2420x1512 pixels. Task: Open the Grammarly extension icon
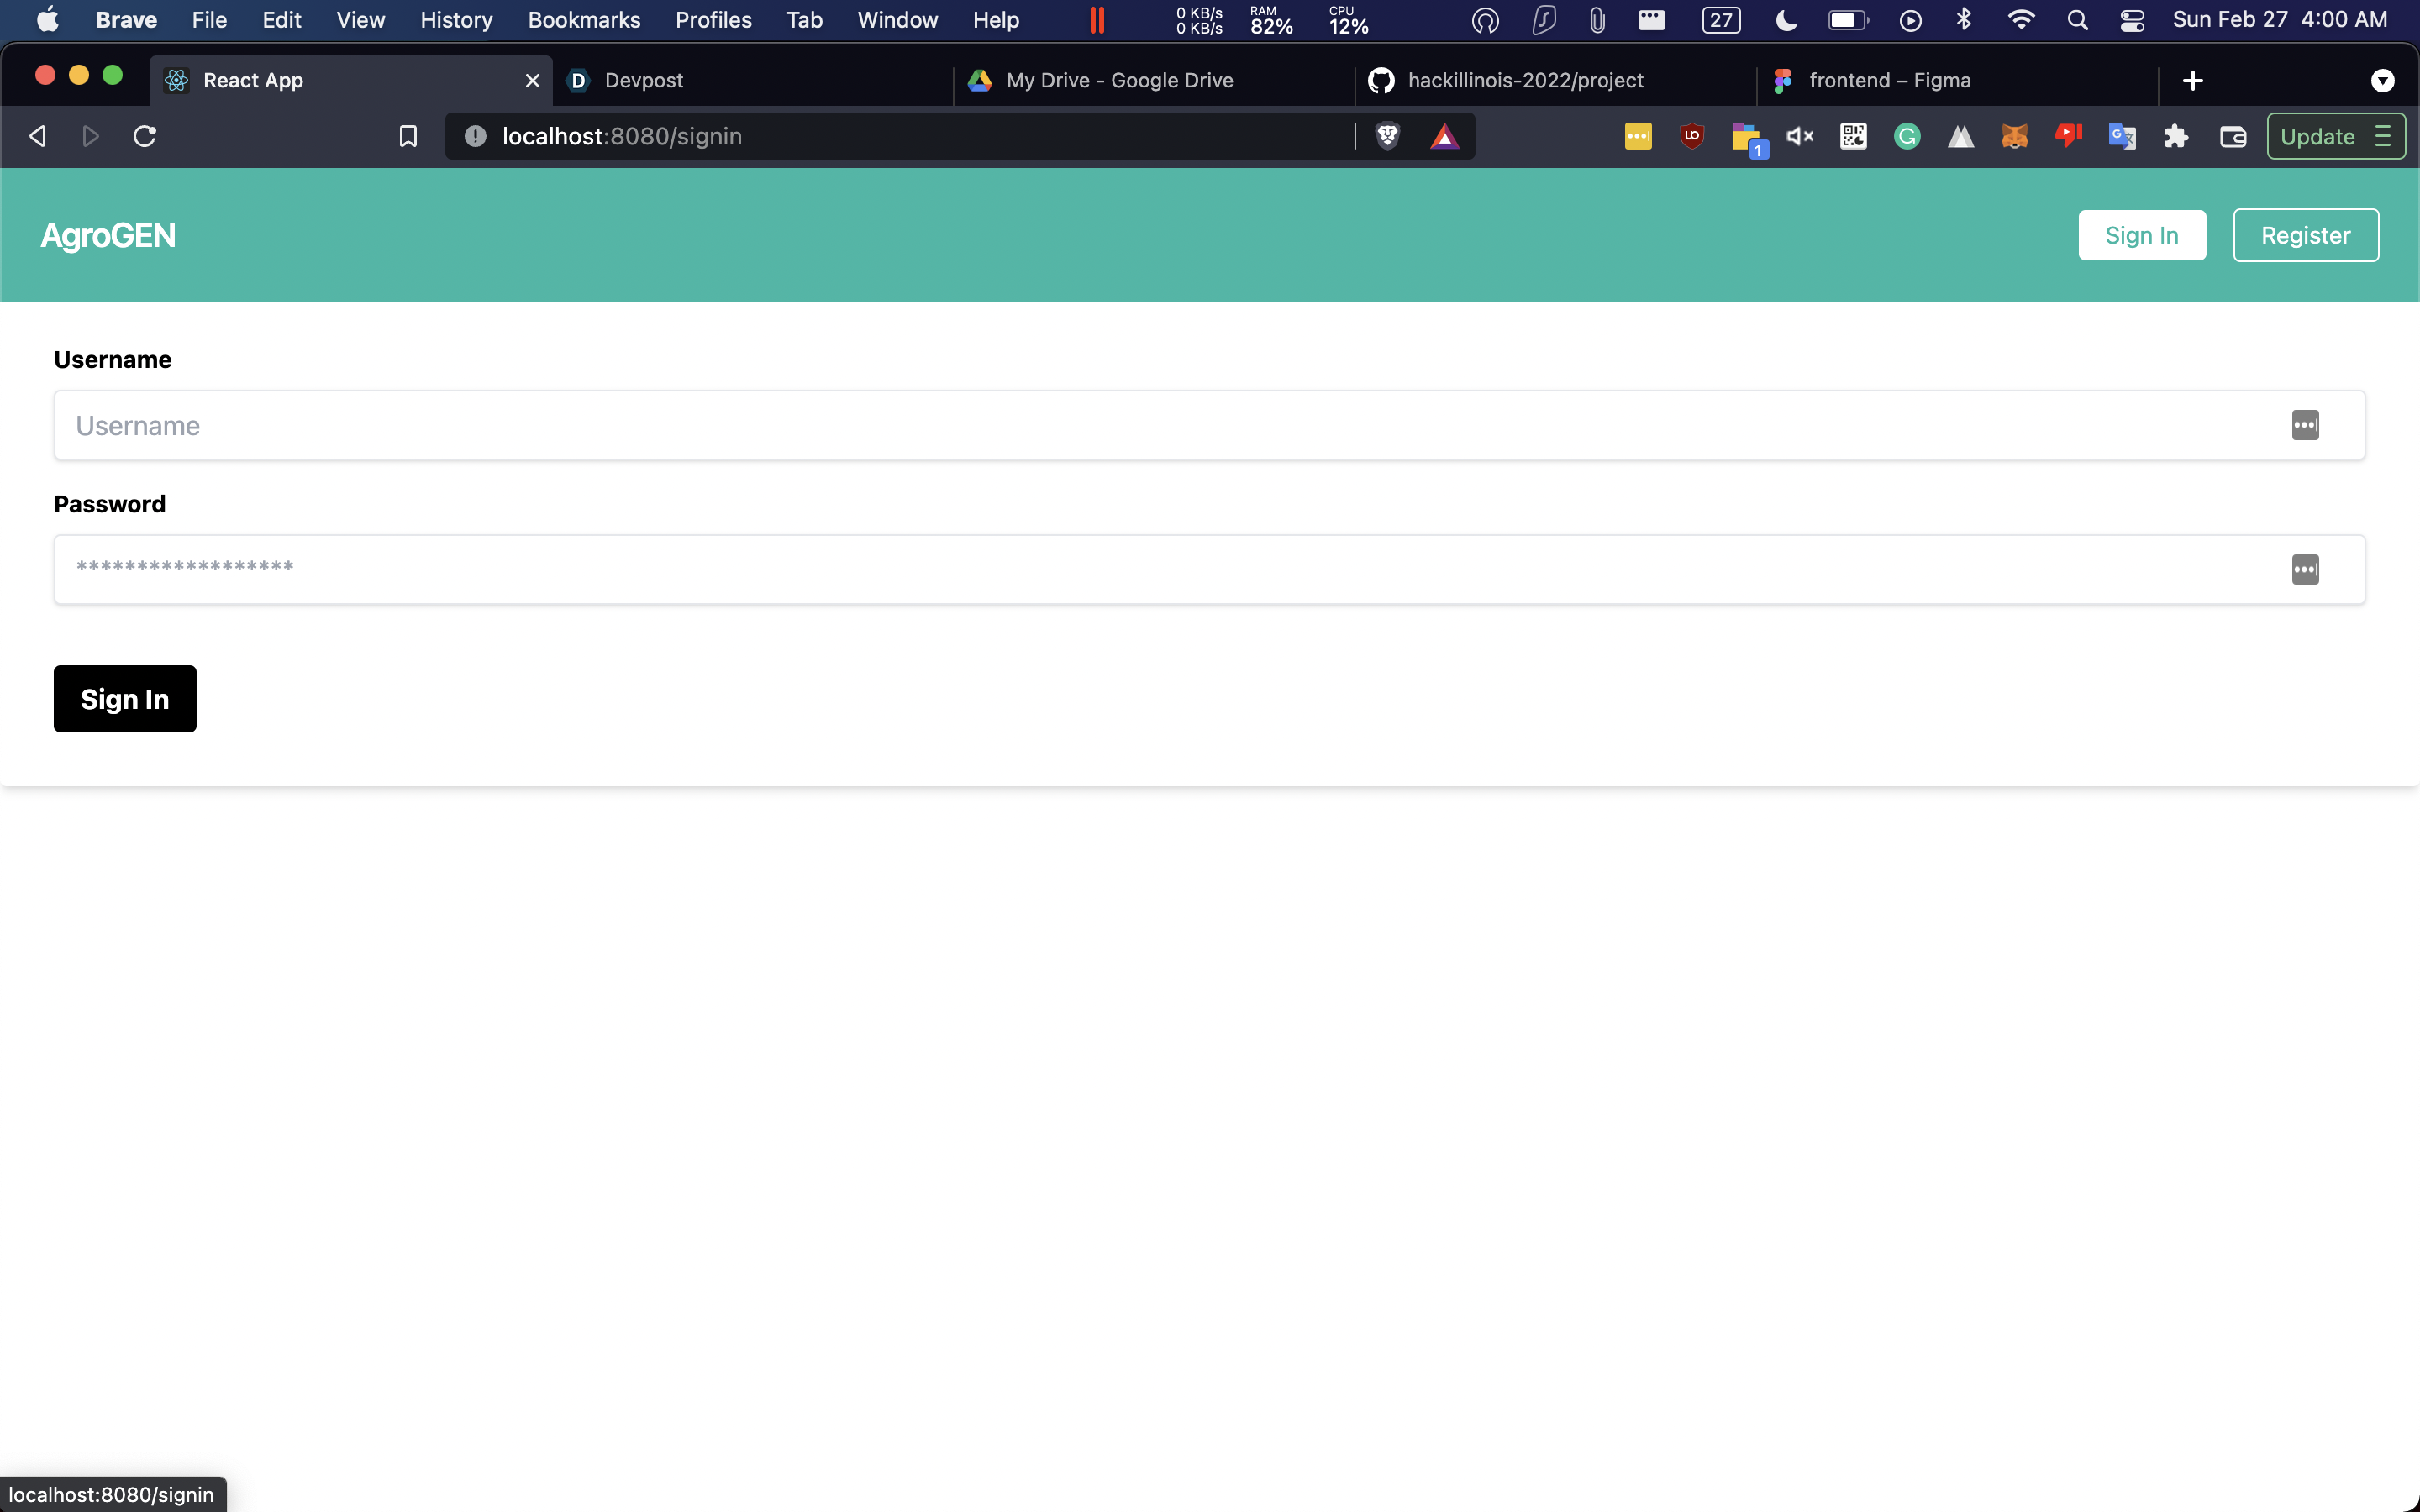[x=1907, y=136]
